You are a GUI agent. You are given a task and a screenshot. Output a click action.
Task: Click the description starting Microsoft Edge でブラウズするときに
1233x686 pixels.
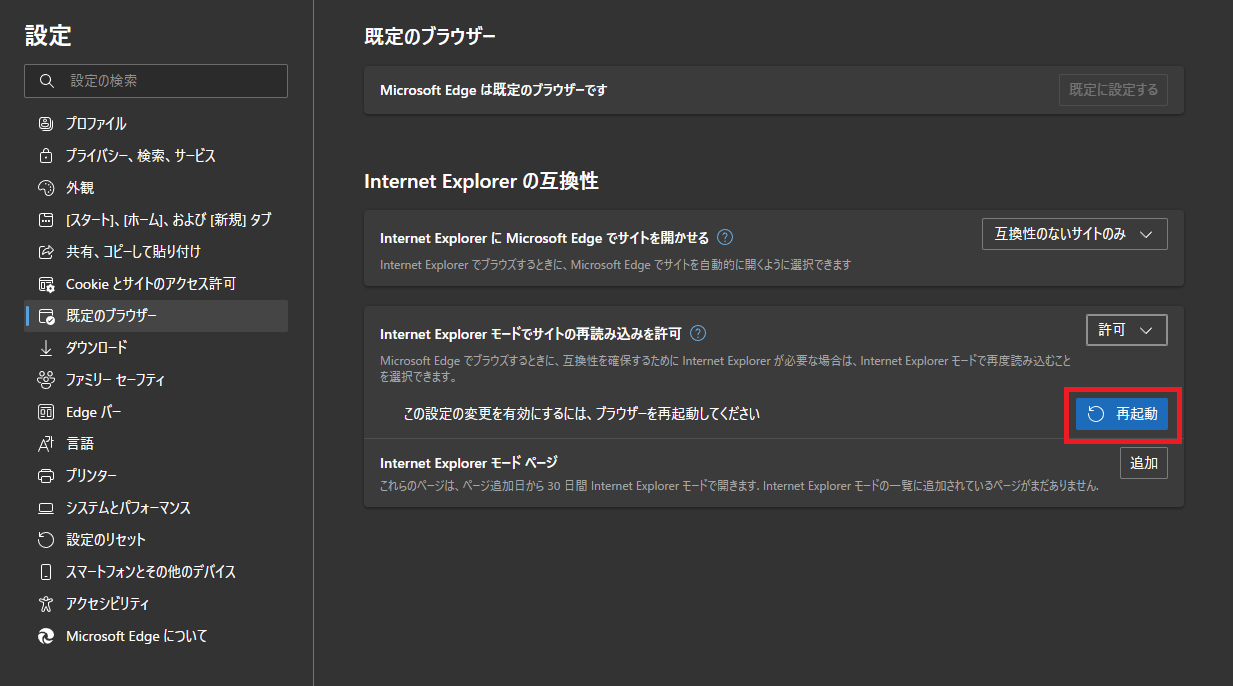[x=725, y=369]
